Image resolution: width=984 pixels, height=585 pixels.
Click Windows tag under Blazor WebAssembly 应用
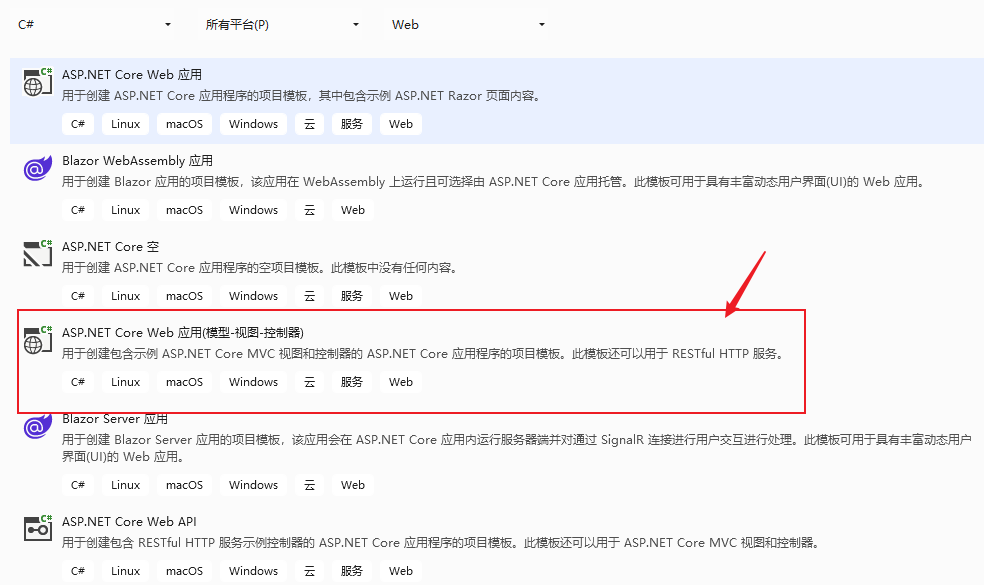pos(254,210)
